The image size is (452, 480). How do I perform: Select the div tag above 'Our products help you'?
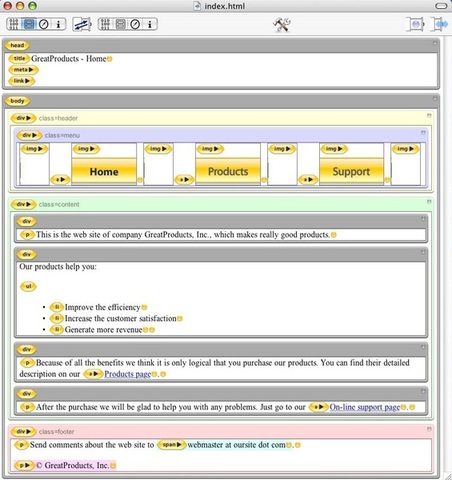tap(27, 254)
